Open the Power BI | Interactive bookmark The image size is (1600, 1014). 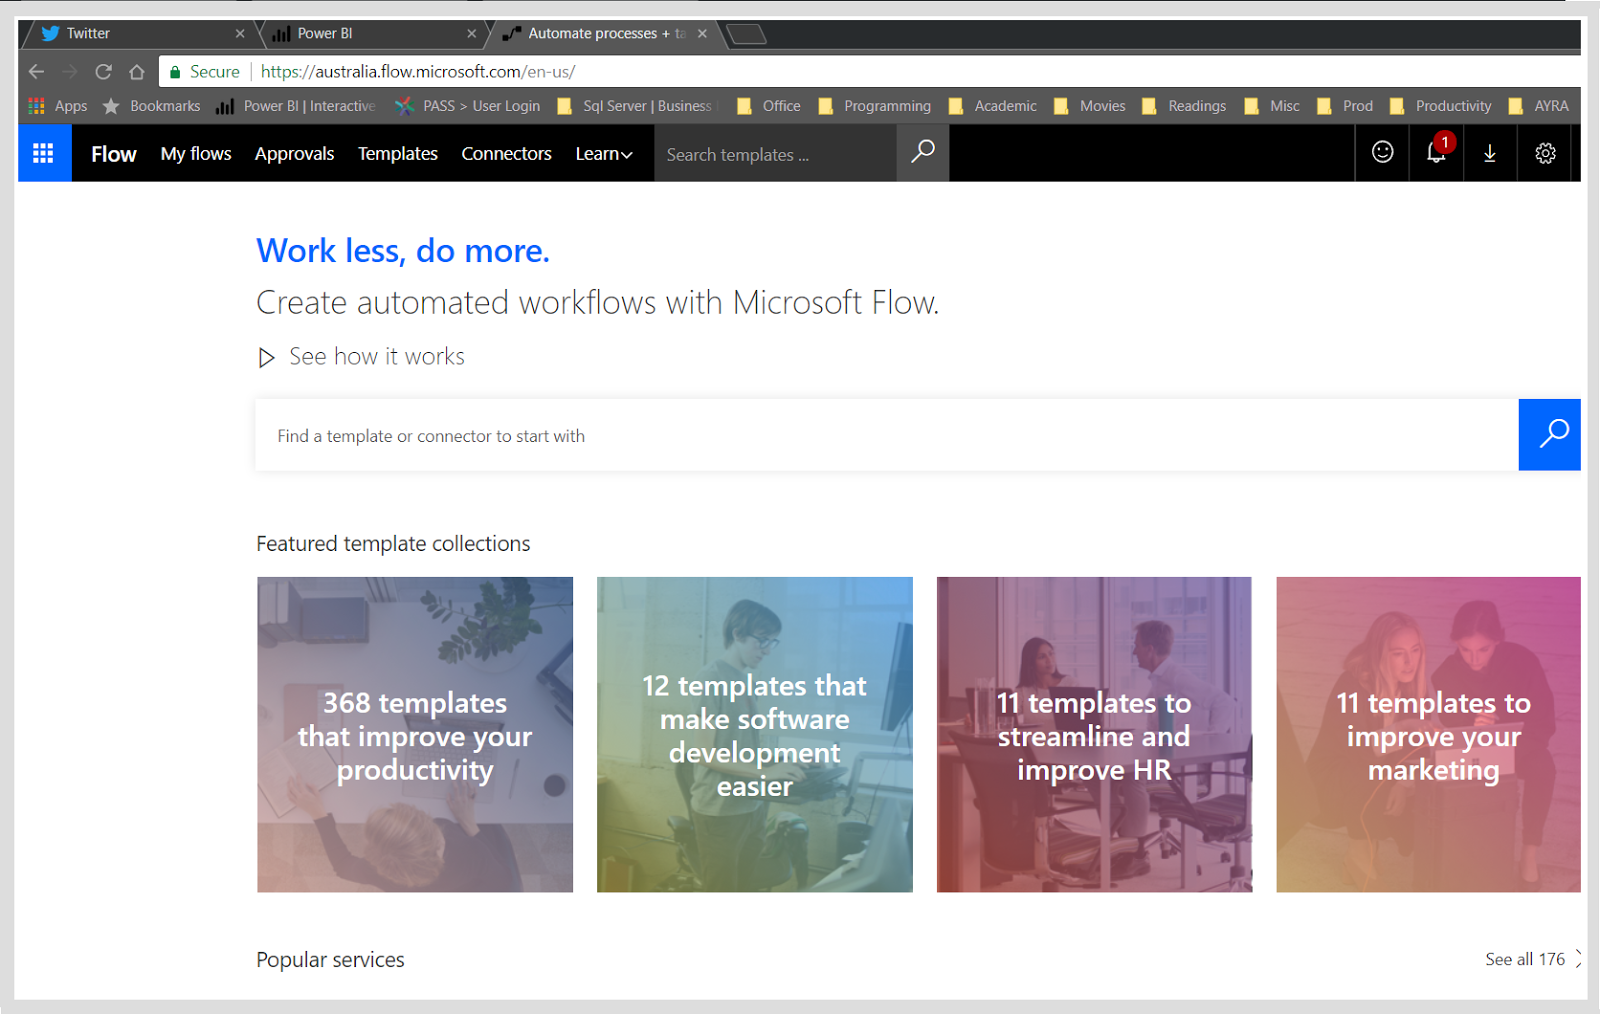click(296, 106)
